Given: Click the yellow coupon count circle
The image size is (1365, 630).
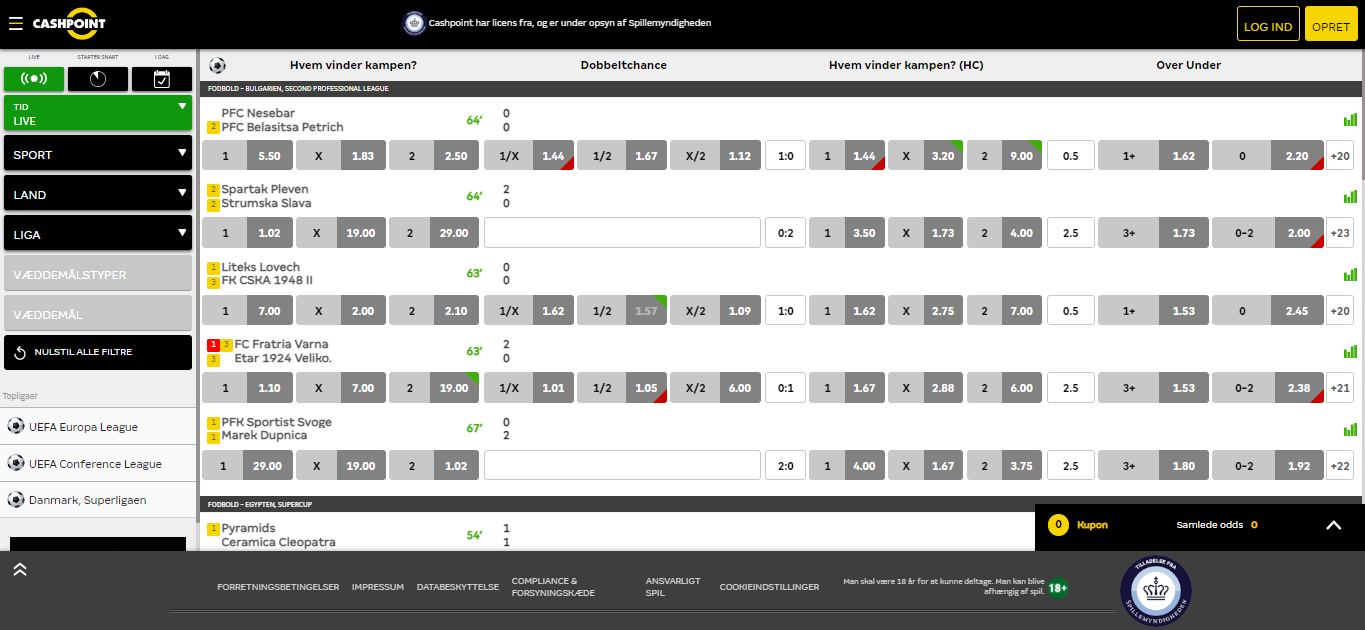Looking at the screenshot, I should pos(1057,524).
